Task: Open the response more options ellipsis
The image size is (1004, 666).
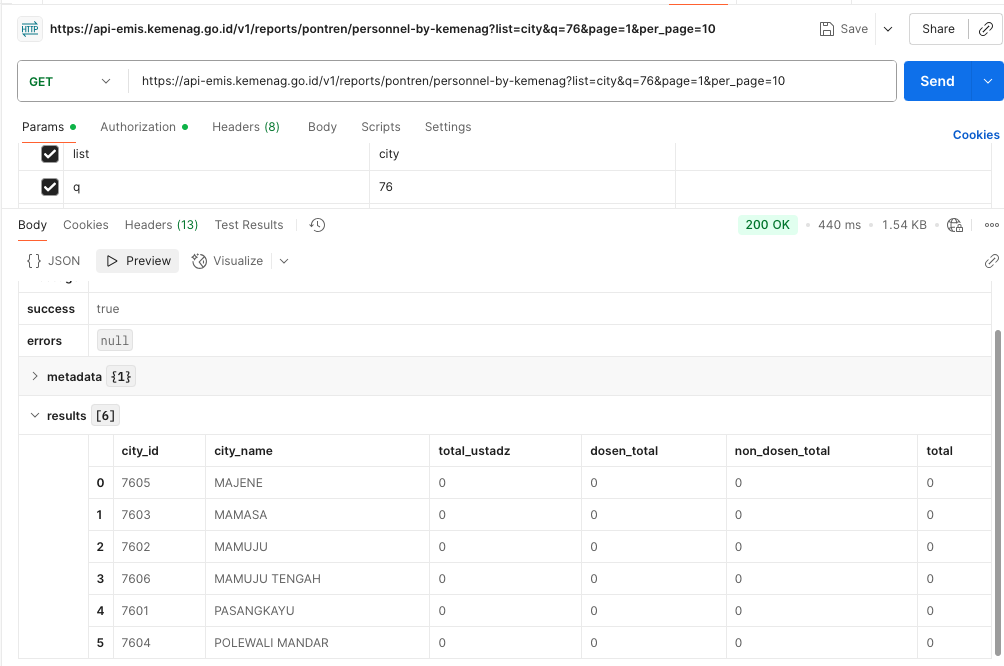Action: pos(991,225)
